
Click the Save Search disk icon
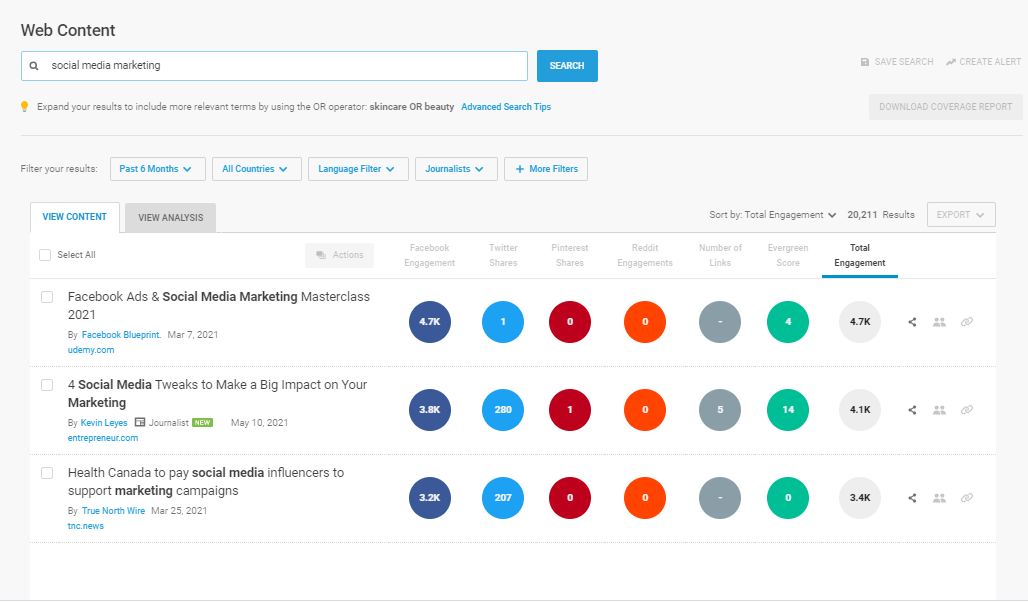(x=865, y=62)
